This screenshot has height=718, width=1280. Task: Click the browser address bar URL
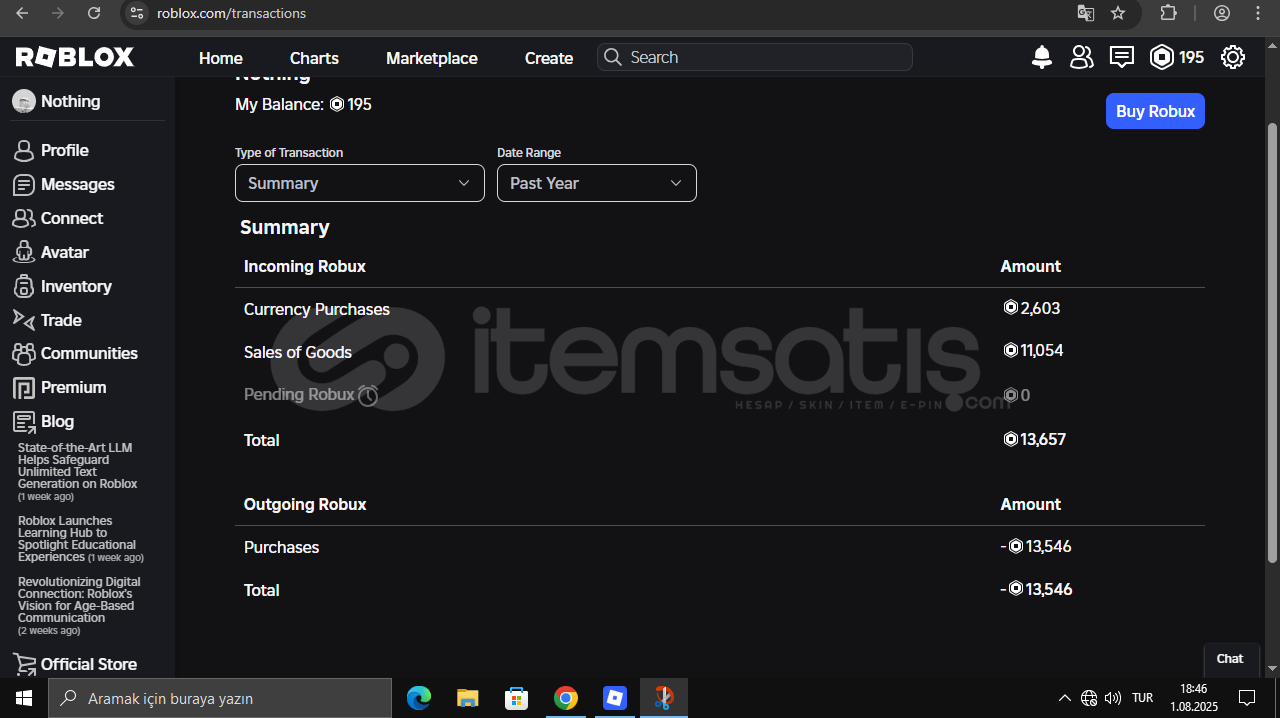[x=231, y=13]
